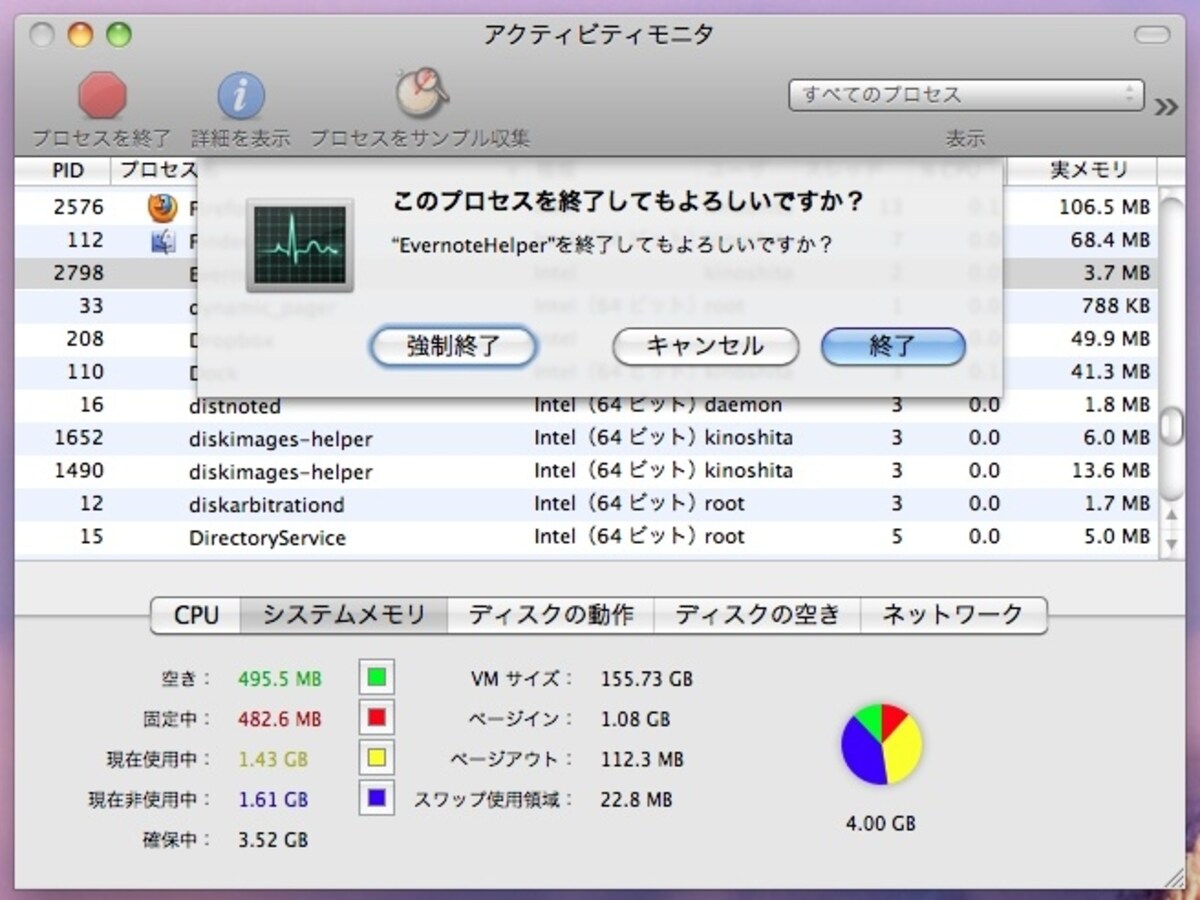Image resolution: width=1200 pixels, height=900 pixels.
Task: Confirm with the blue 終了 button
Action: tap(893, 347)
